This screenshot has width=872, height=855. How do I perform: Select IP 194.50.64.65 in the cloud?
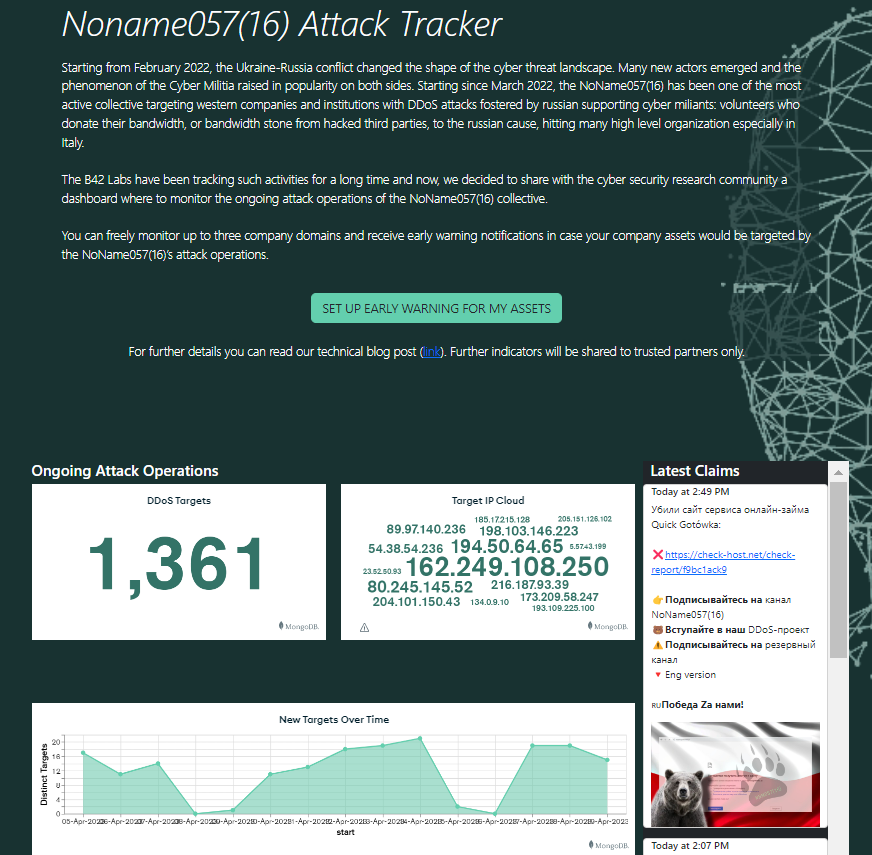point(507,547)
